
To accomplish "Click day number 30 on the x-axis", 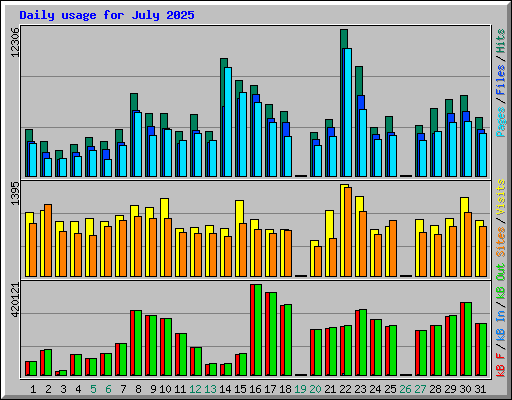I will [x=465, y=389].
